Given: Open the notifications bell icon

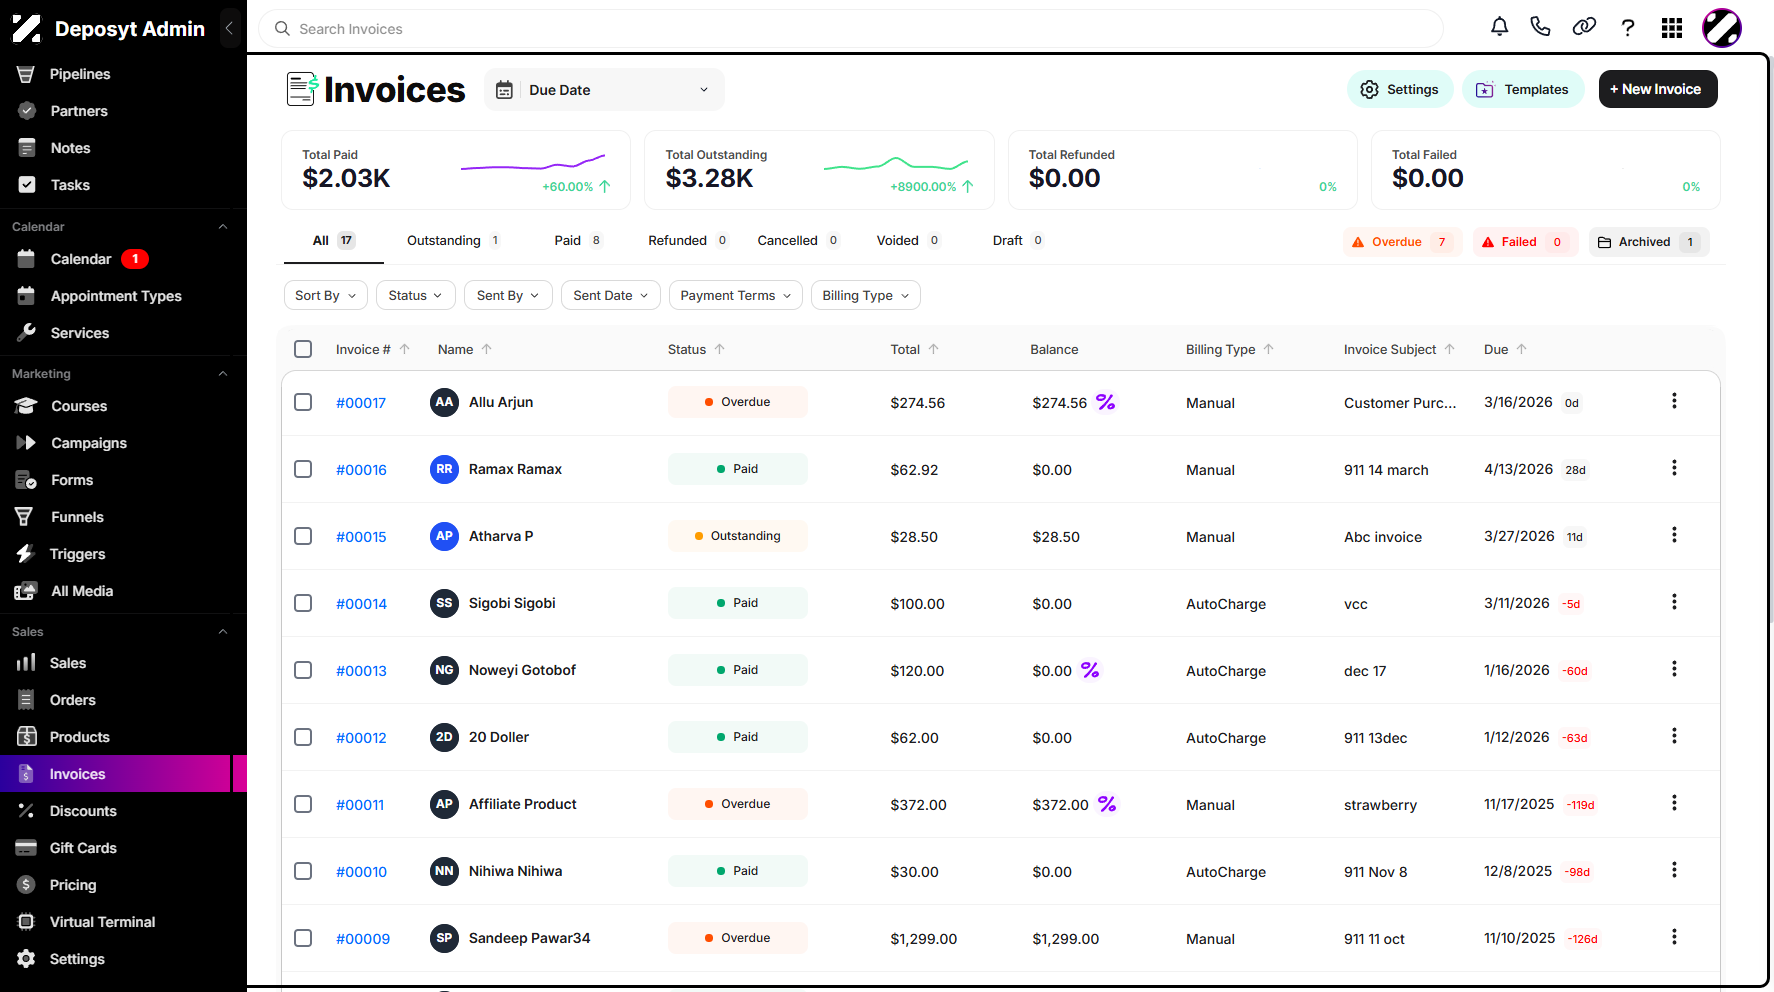Looking at the screenshot, I should pyautogui.click(x=1499, y=28).
